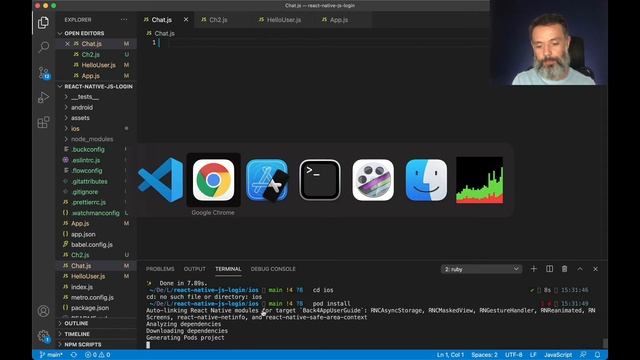Switch to Visual Studio Code in app switcher
The height and width of the screenshot is (360, 640).
[160, 180]
